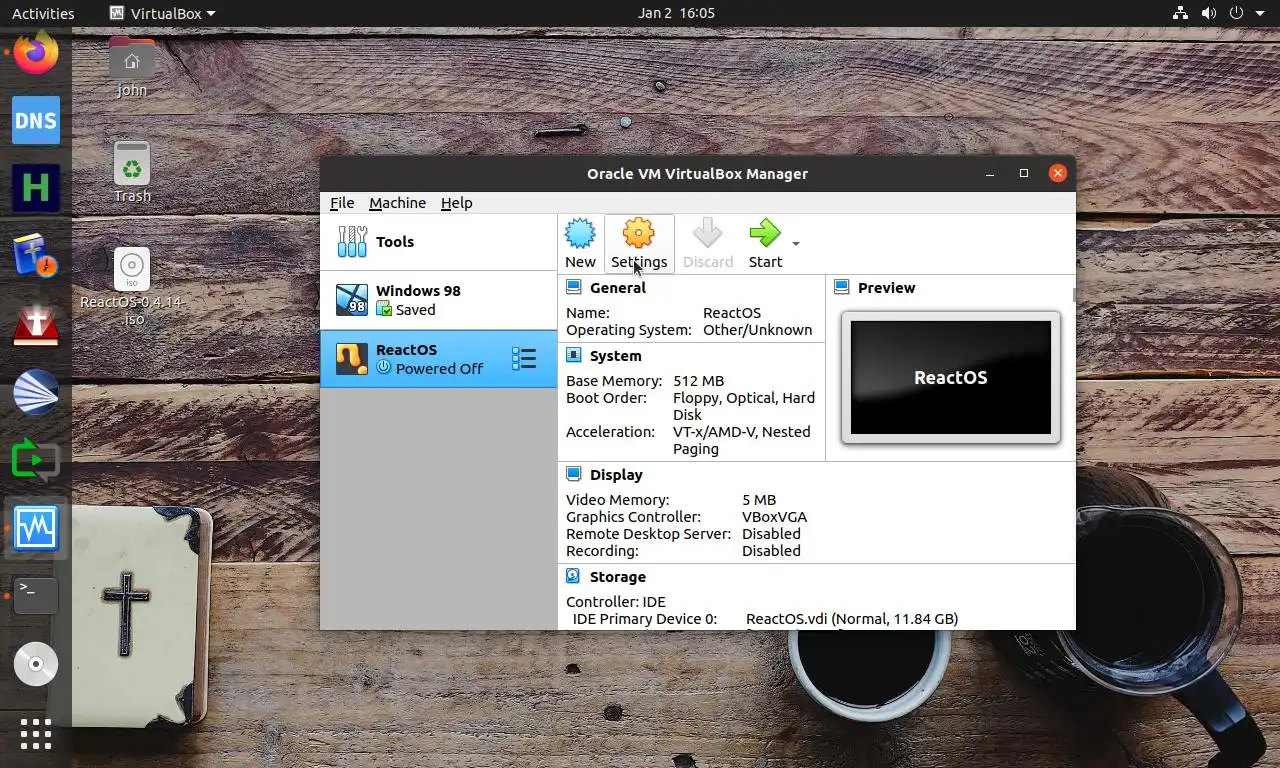Open the Start button dropdown arrow
This screenshot has width=1280, height=768.
click(796, 244)
